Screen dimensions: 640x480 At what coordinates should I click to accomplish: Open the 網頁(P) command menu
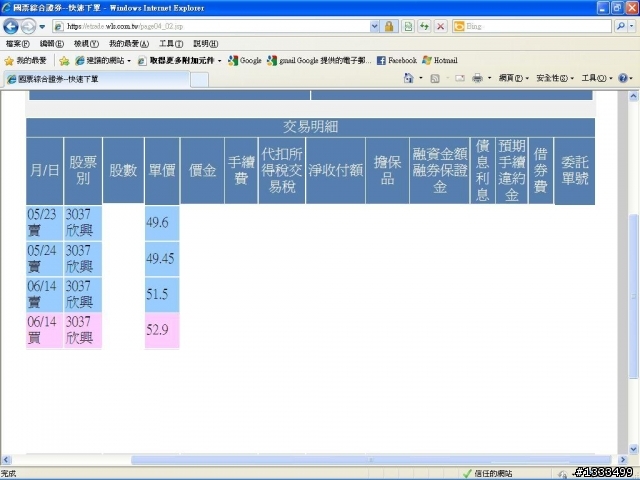tap(513, 78)
